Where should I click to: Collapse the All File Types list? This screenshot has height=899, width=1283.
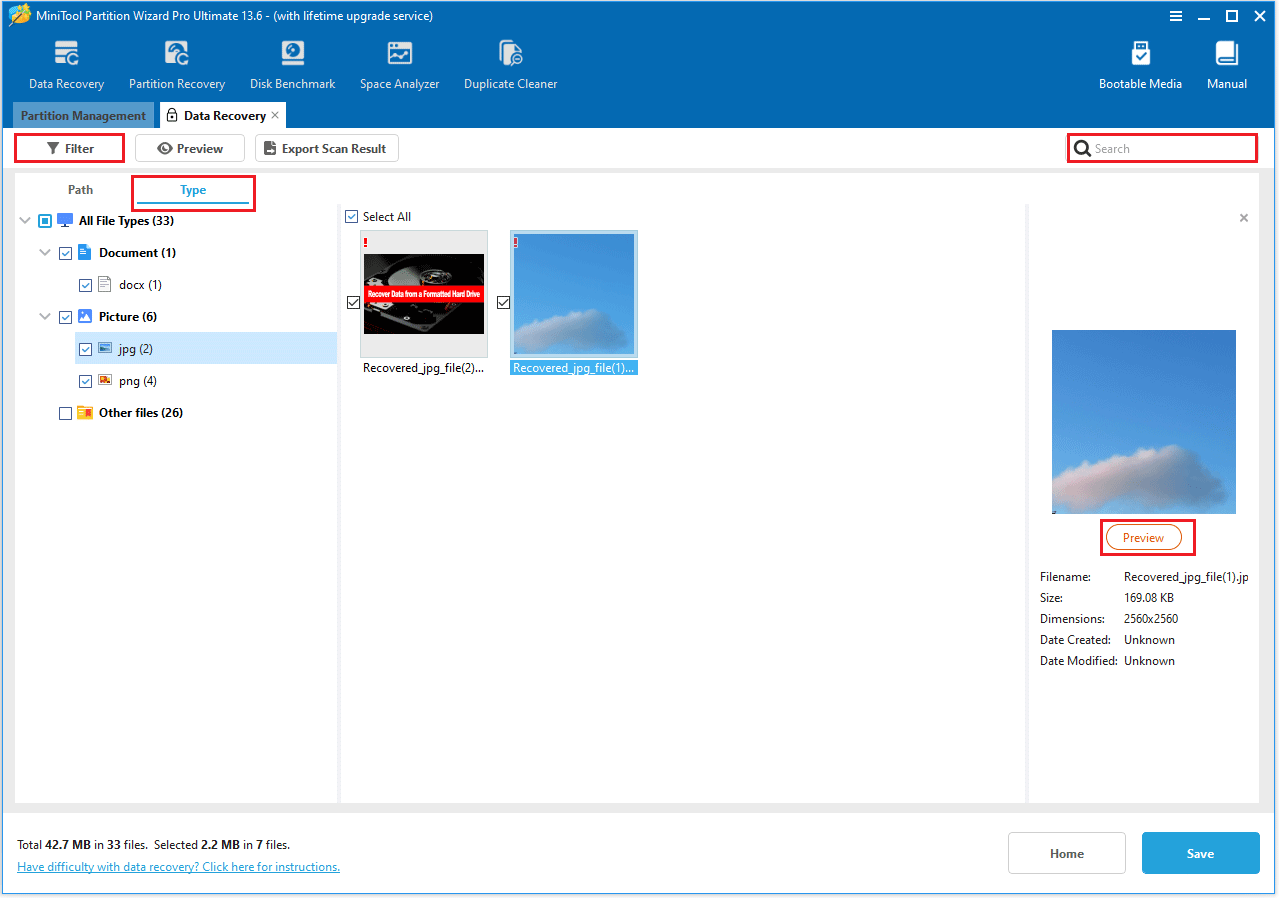click(24, 220)
